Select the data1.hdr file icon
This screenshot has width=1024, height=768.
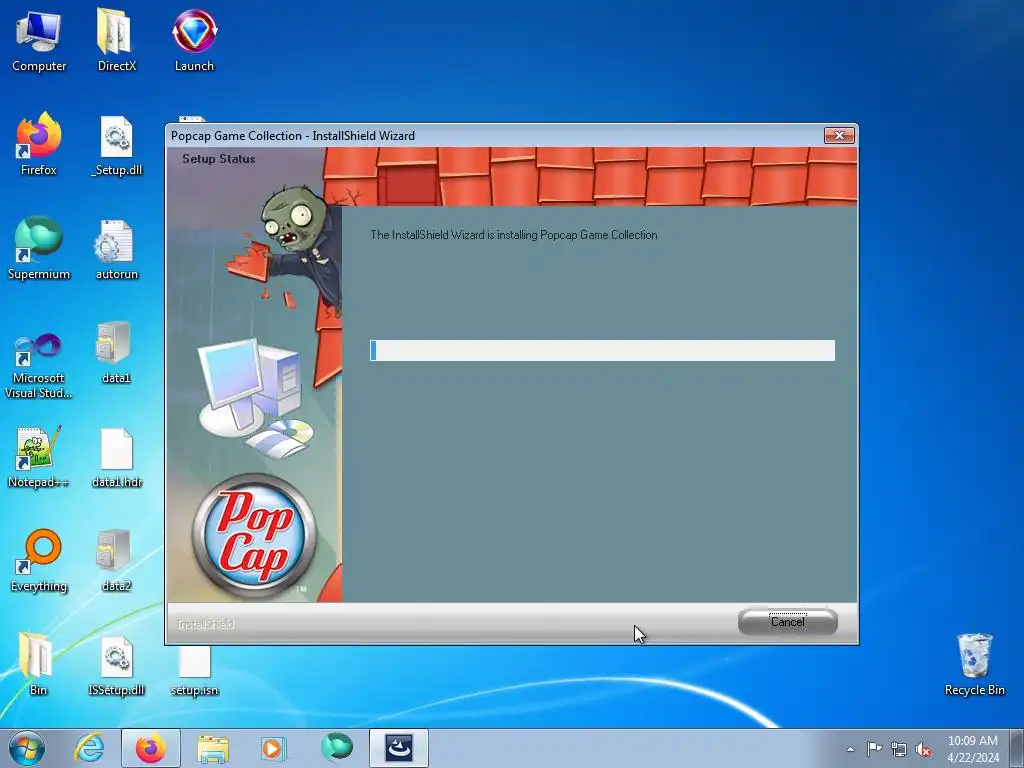coord(117,458)
